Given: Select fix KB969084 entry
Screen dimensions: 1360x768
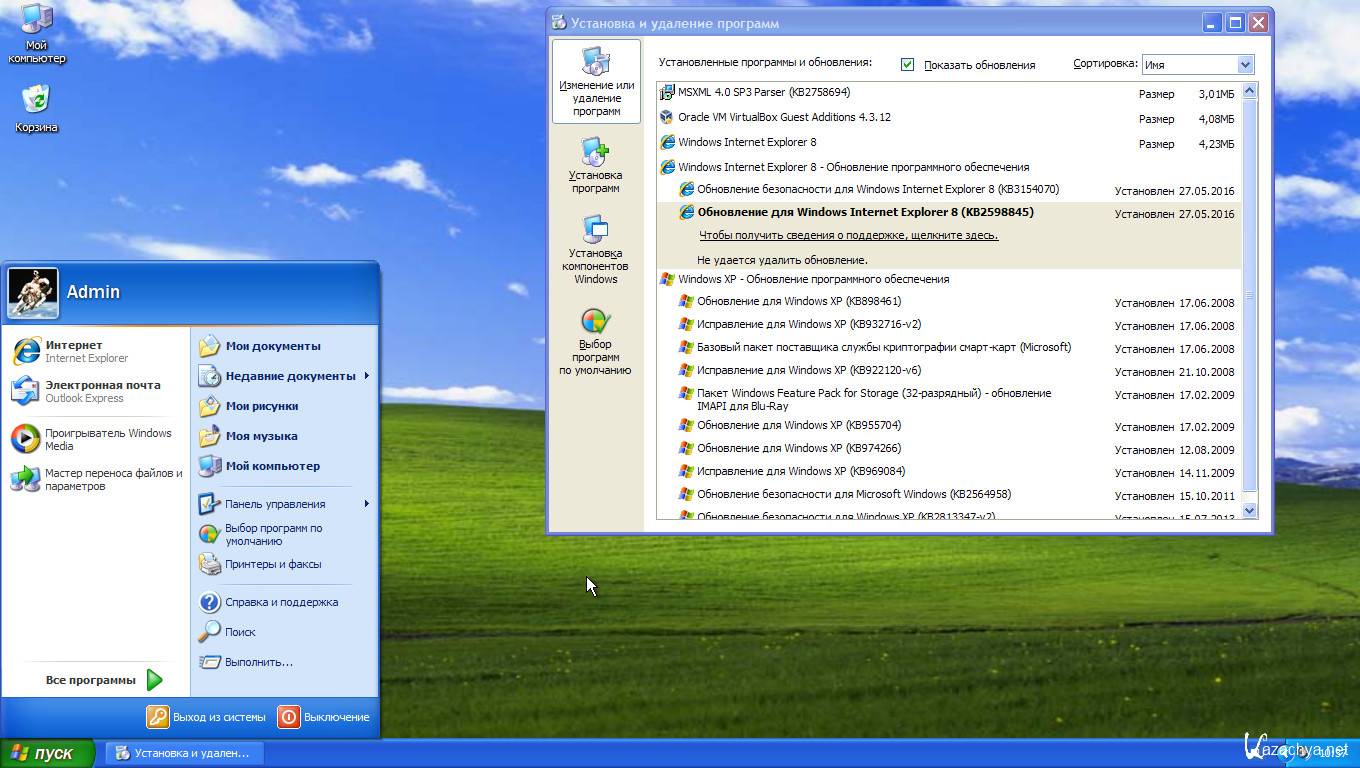Looking at the screenshot, I should [948, 472].
